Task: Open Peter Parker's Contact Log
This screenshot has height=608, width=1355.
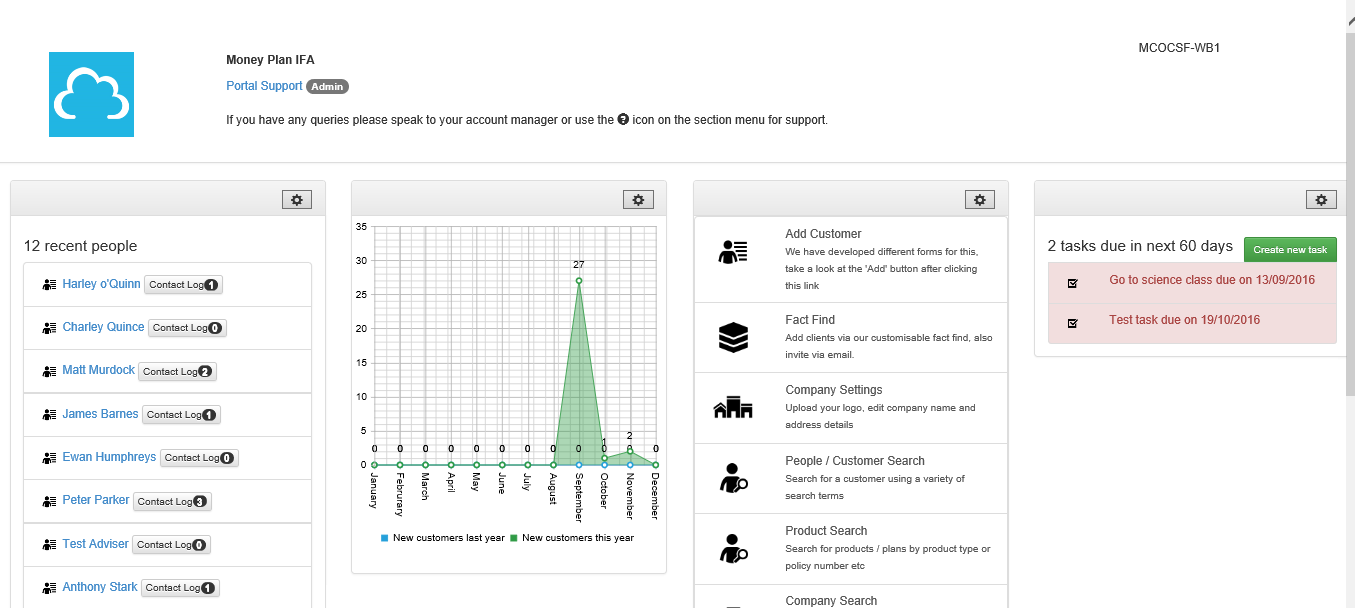Action: point(172,502)
